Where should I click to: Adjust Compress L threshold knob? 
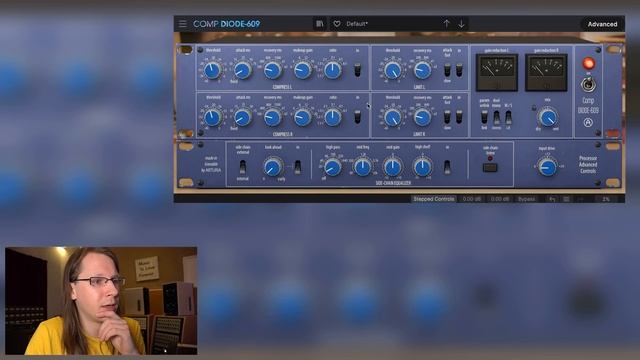coord(212,70)
